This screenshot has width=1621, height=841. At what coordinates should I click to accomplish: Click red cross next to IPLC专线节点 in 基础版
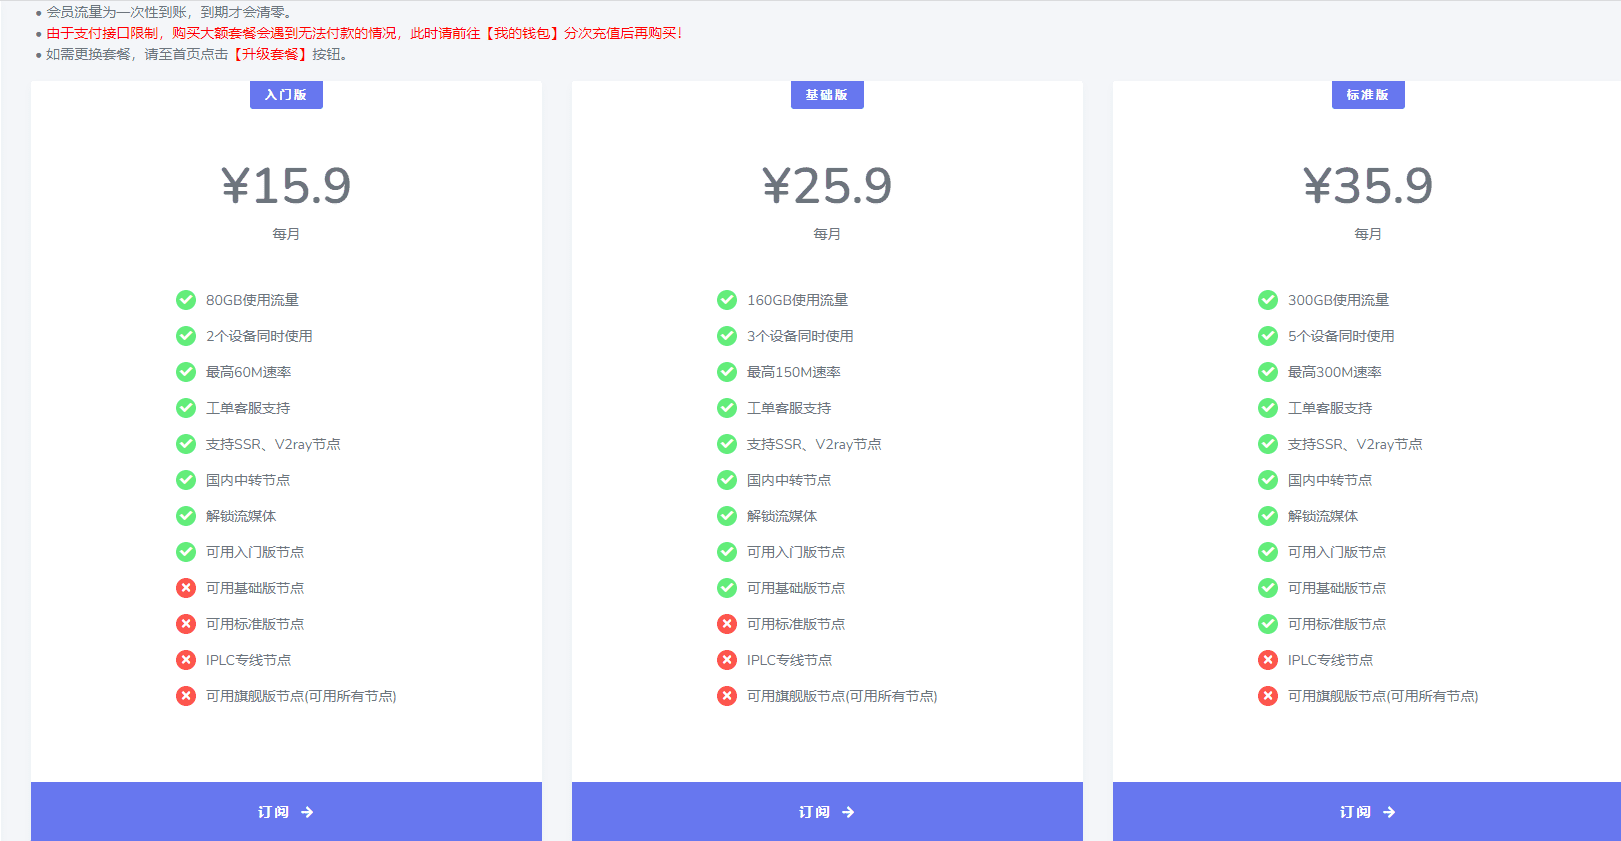tap(727, 660)
